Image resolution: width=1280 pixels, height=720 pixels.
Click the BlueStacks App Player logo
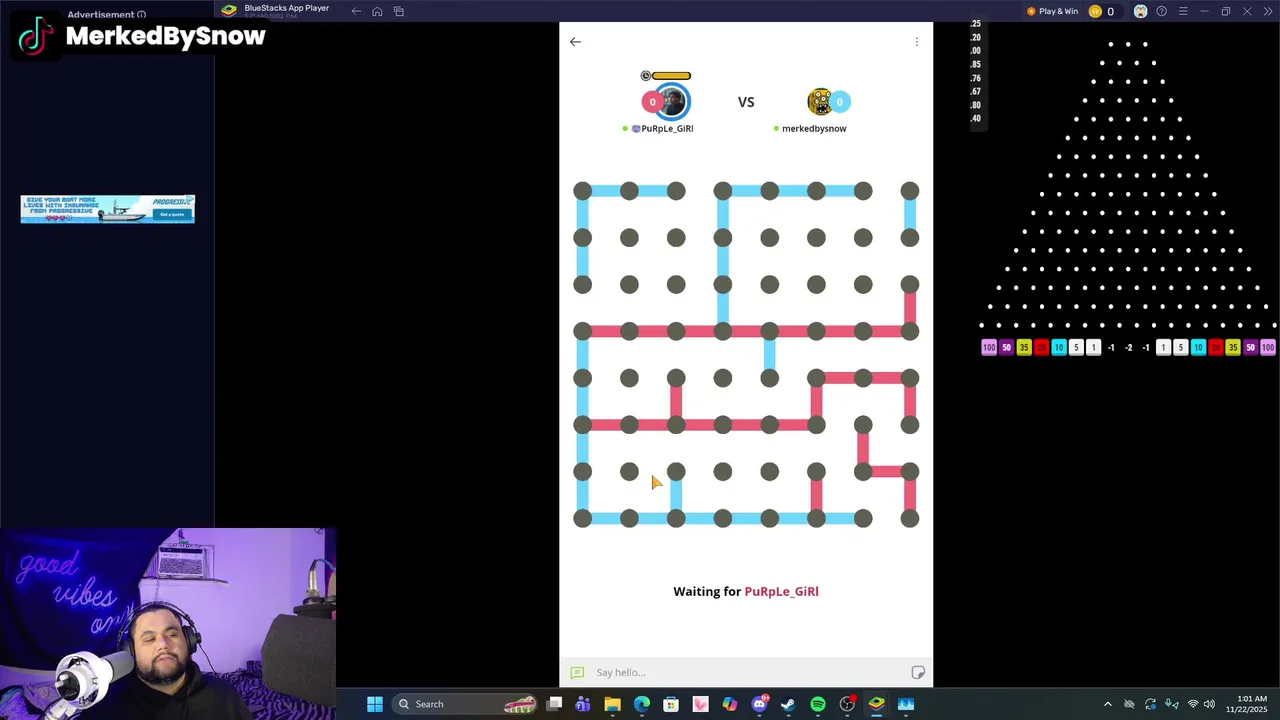(x=229, y=11)
